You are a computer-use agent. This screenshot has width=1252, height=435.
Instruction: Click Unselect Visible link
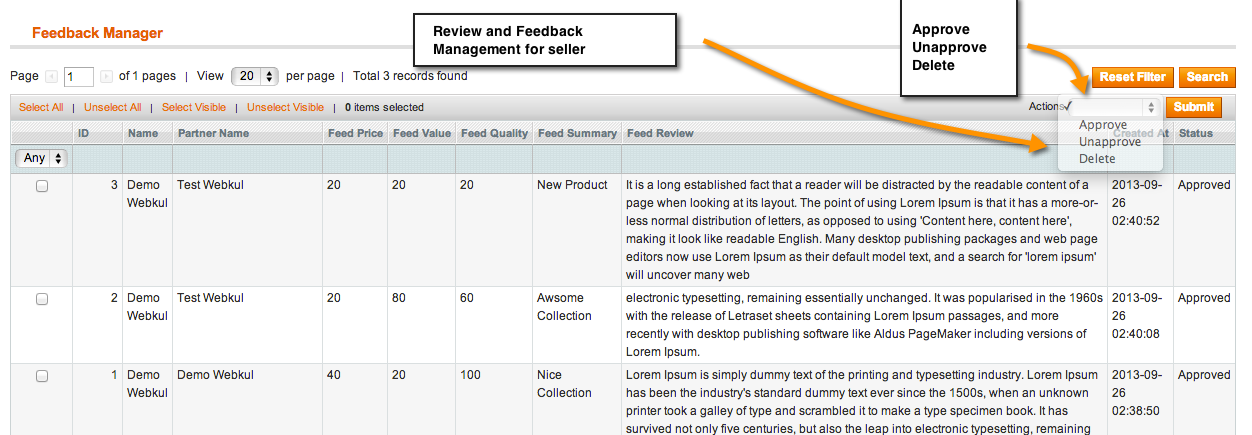point(285,107)
